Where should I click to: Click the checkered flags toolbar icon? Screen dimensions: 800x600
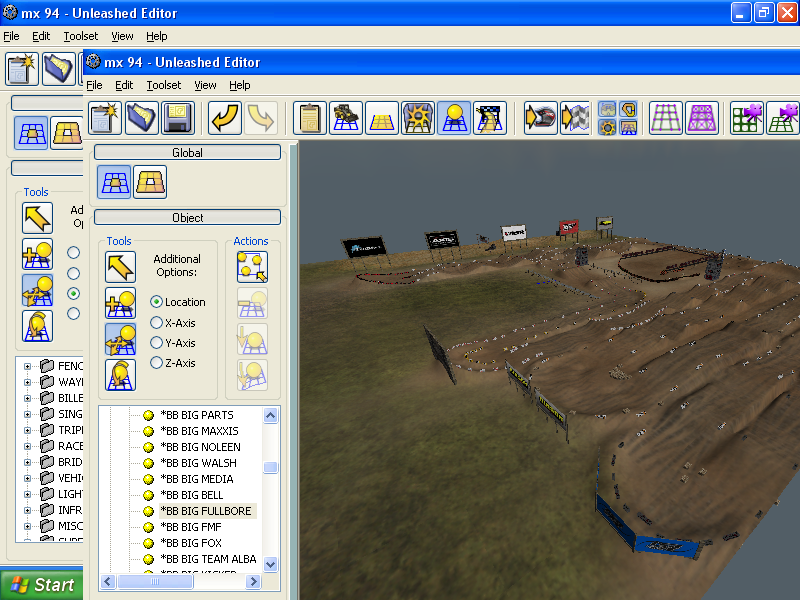[575, 118]
